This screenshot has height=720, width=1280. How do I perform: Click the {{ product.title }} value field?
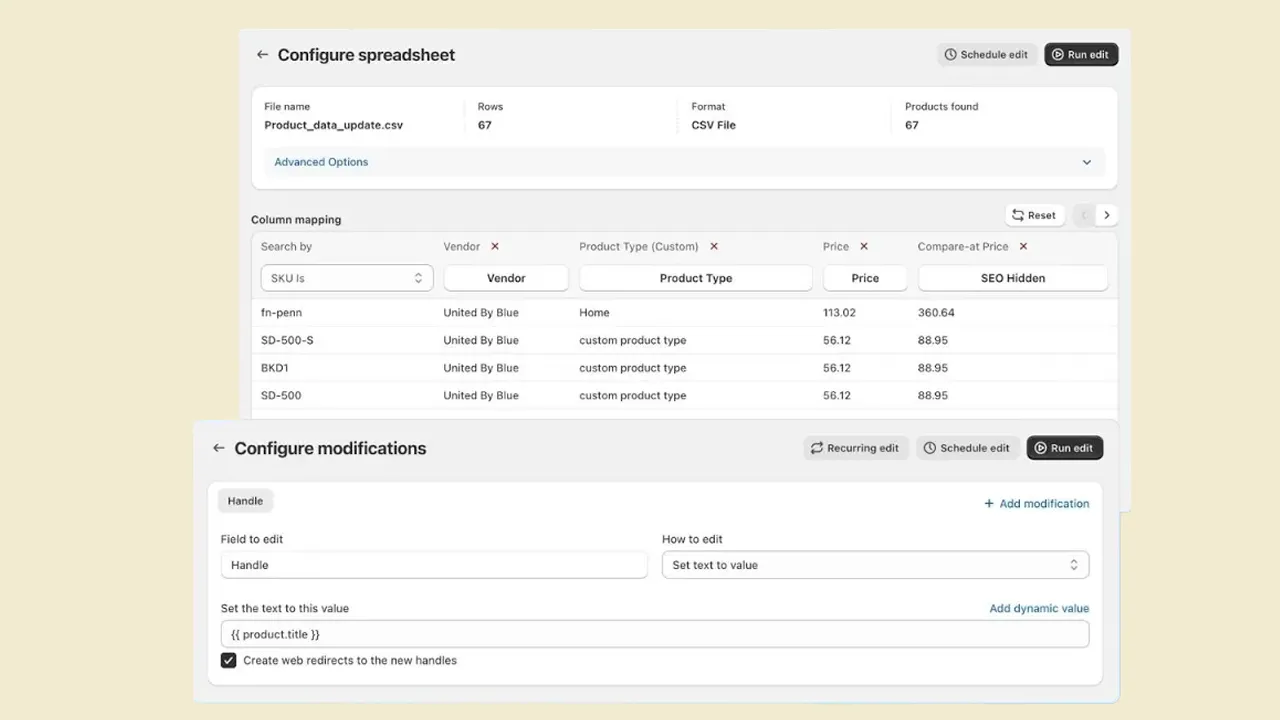655,634
